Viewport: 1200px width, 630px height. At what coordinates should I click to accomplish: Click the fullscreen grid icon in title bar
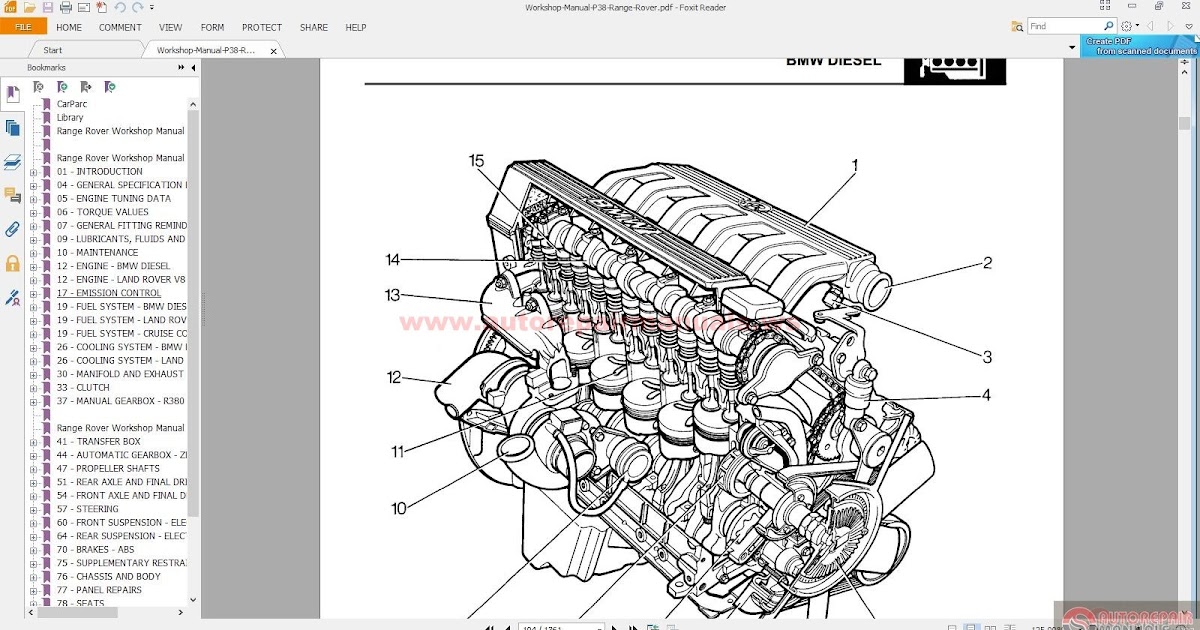(1105, 5)
